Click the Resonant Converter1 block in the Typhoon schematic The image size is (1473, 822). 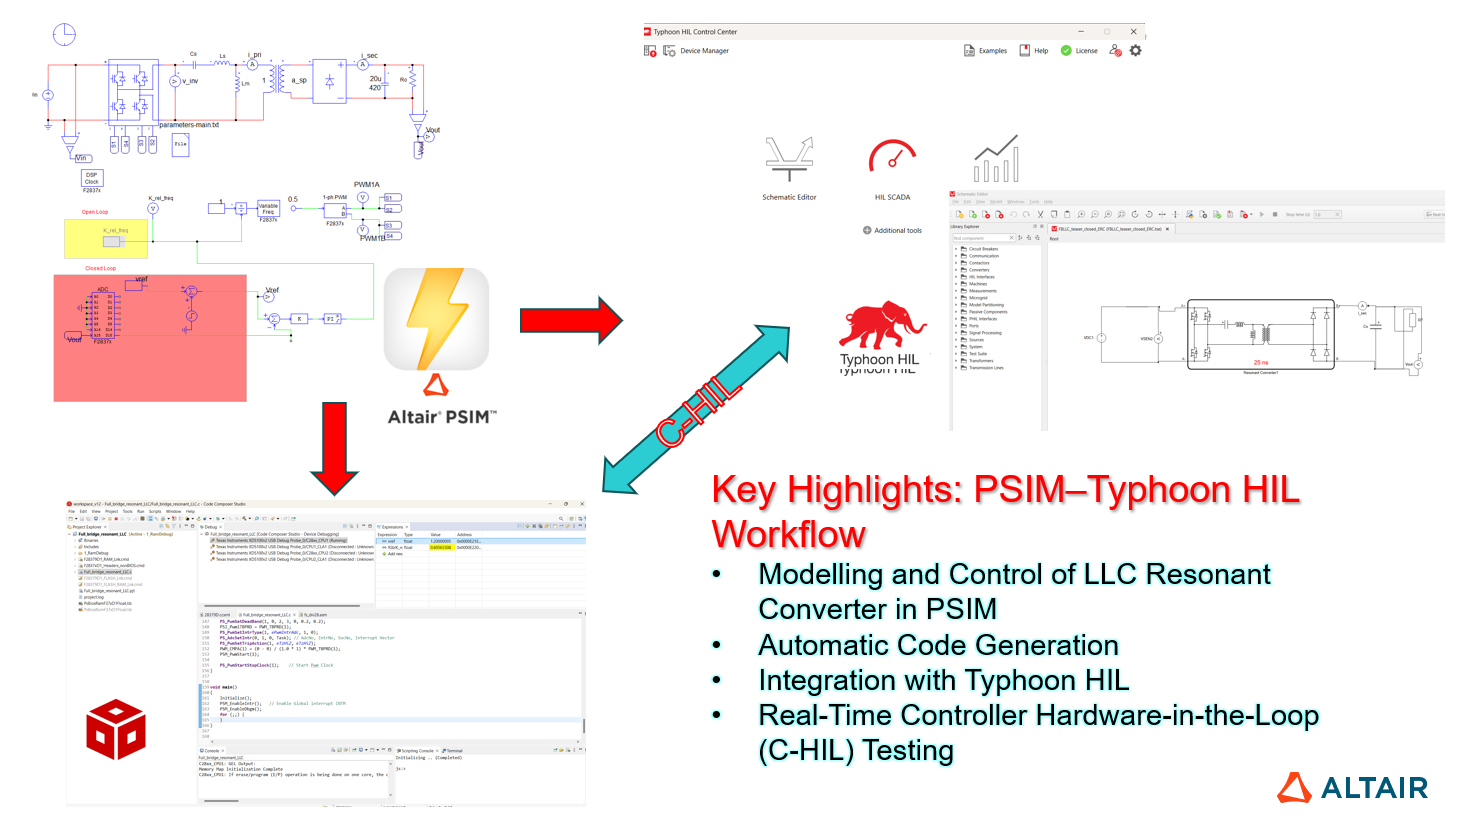(x=1260, y=334)
